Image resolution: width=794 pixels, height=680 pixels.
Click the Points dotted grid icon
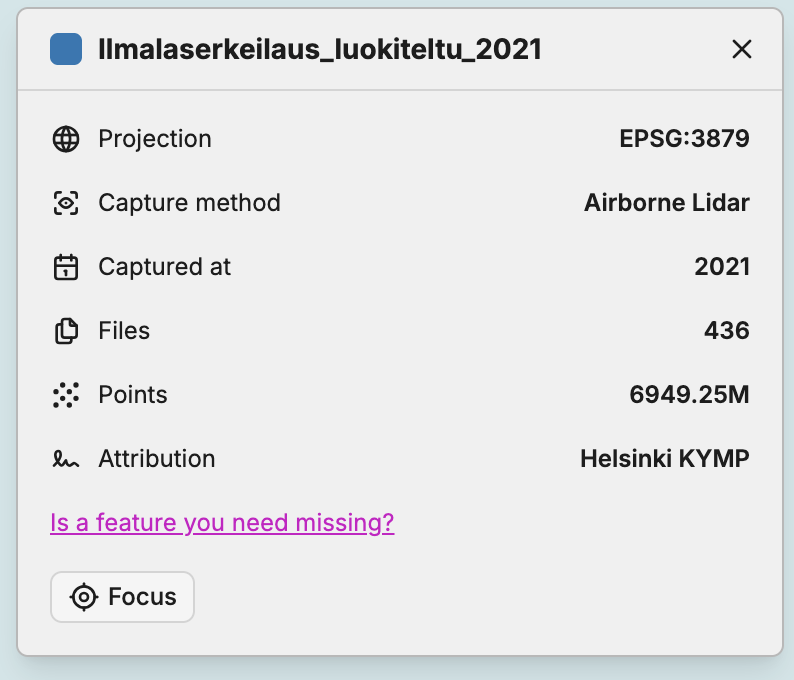pyautogui.click(x=66, y=395)
